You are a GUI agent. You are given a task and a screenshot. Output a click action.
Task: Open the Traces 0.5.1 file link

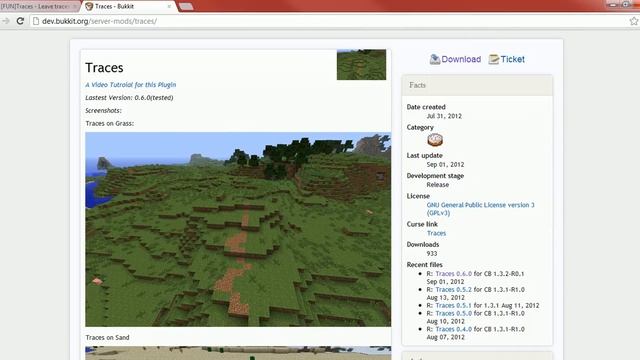coord(453,306)
